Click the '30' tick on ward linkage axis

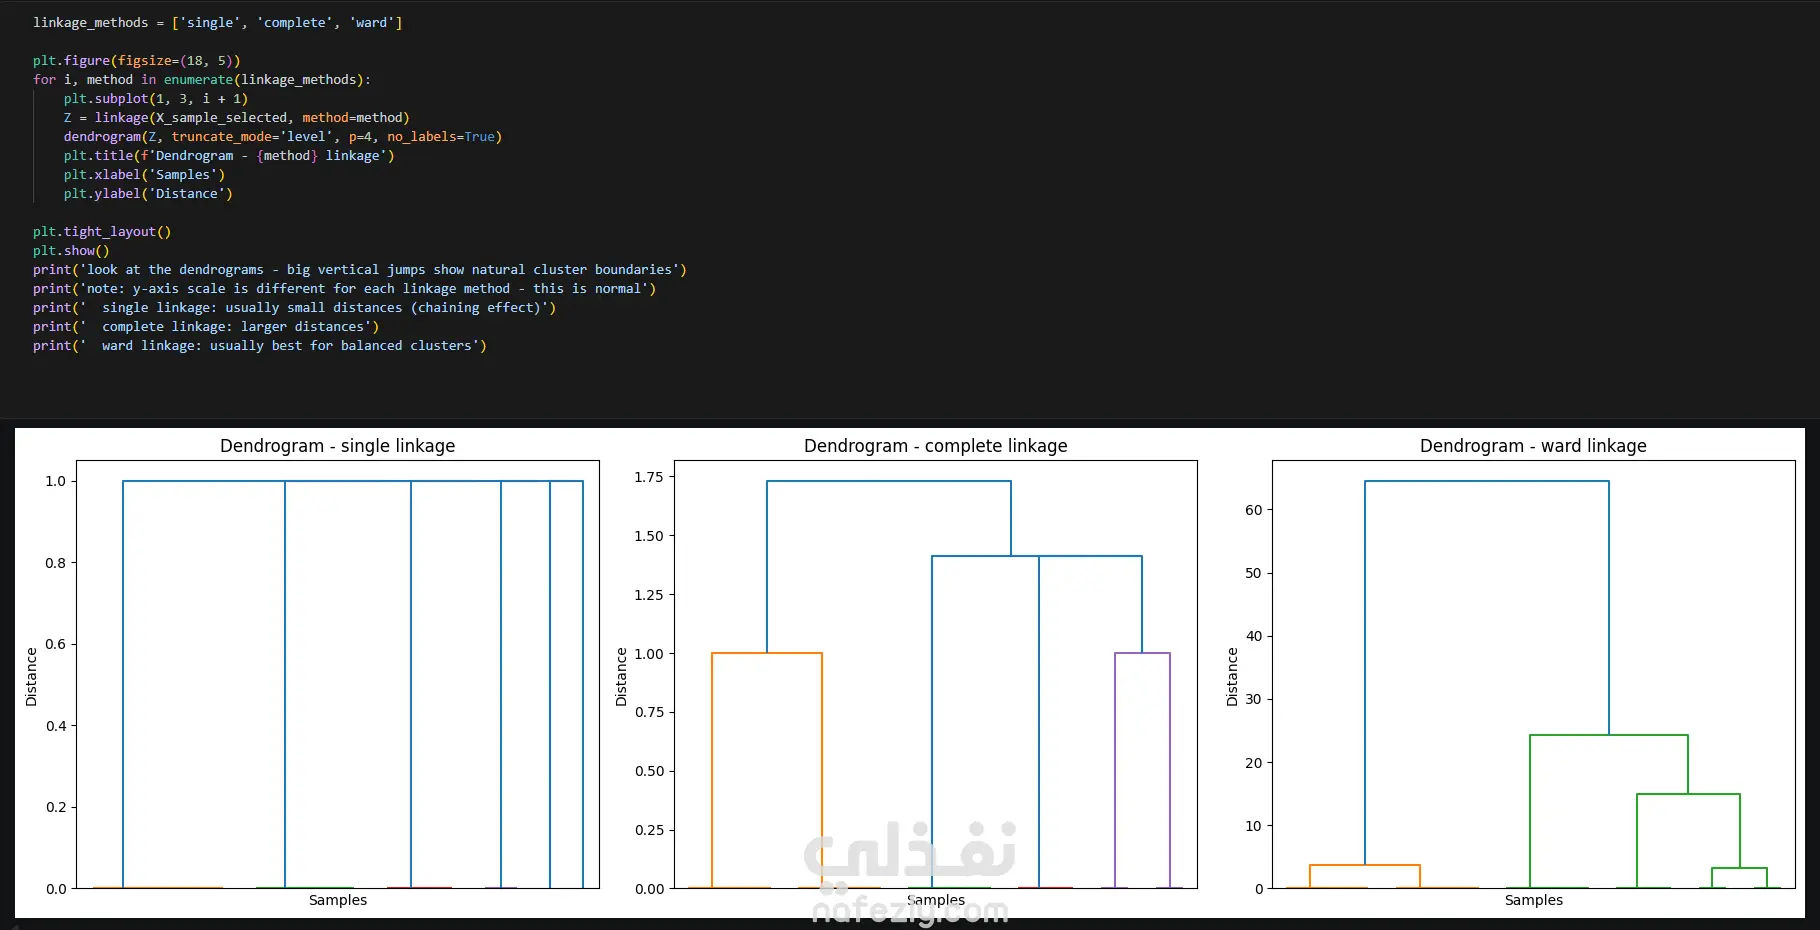(1253, 699)
